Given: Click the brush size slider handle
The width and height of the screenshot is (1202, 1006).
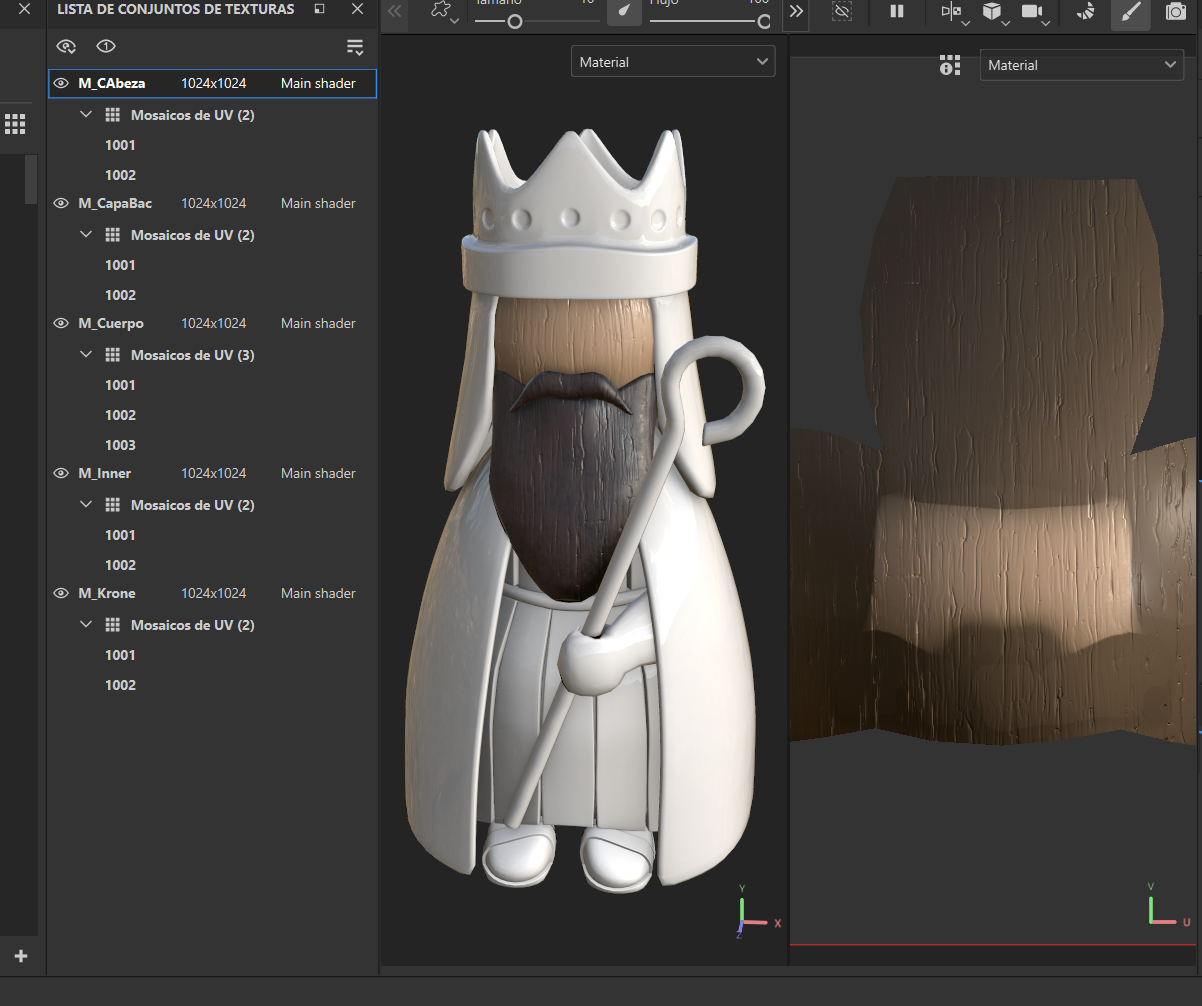Looking at the screenshot, I should 515,21.
